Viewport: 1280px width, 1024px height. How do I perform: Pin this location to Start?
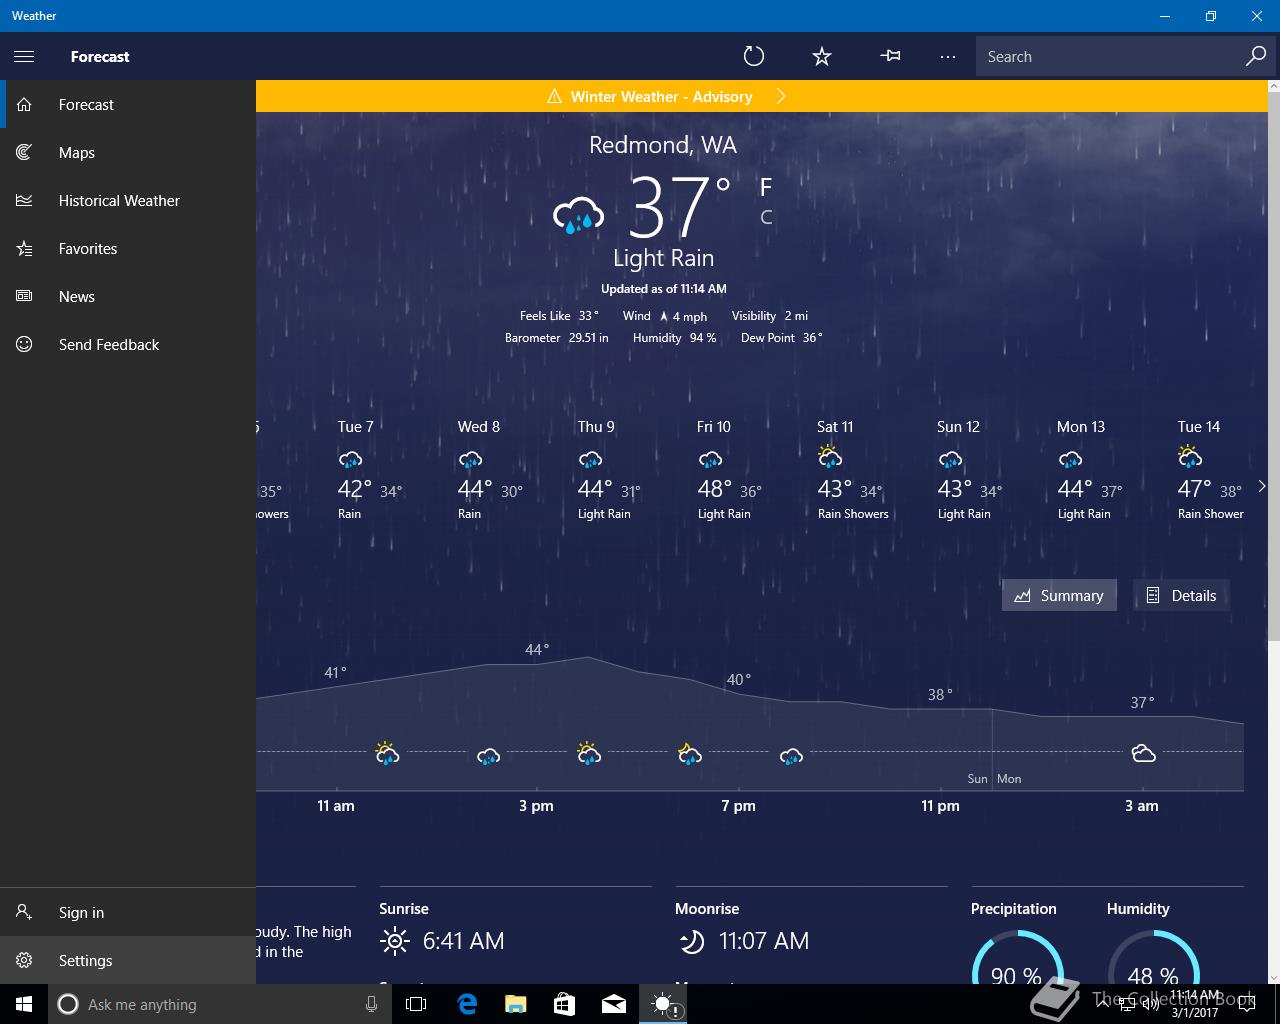pos(890,56)
